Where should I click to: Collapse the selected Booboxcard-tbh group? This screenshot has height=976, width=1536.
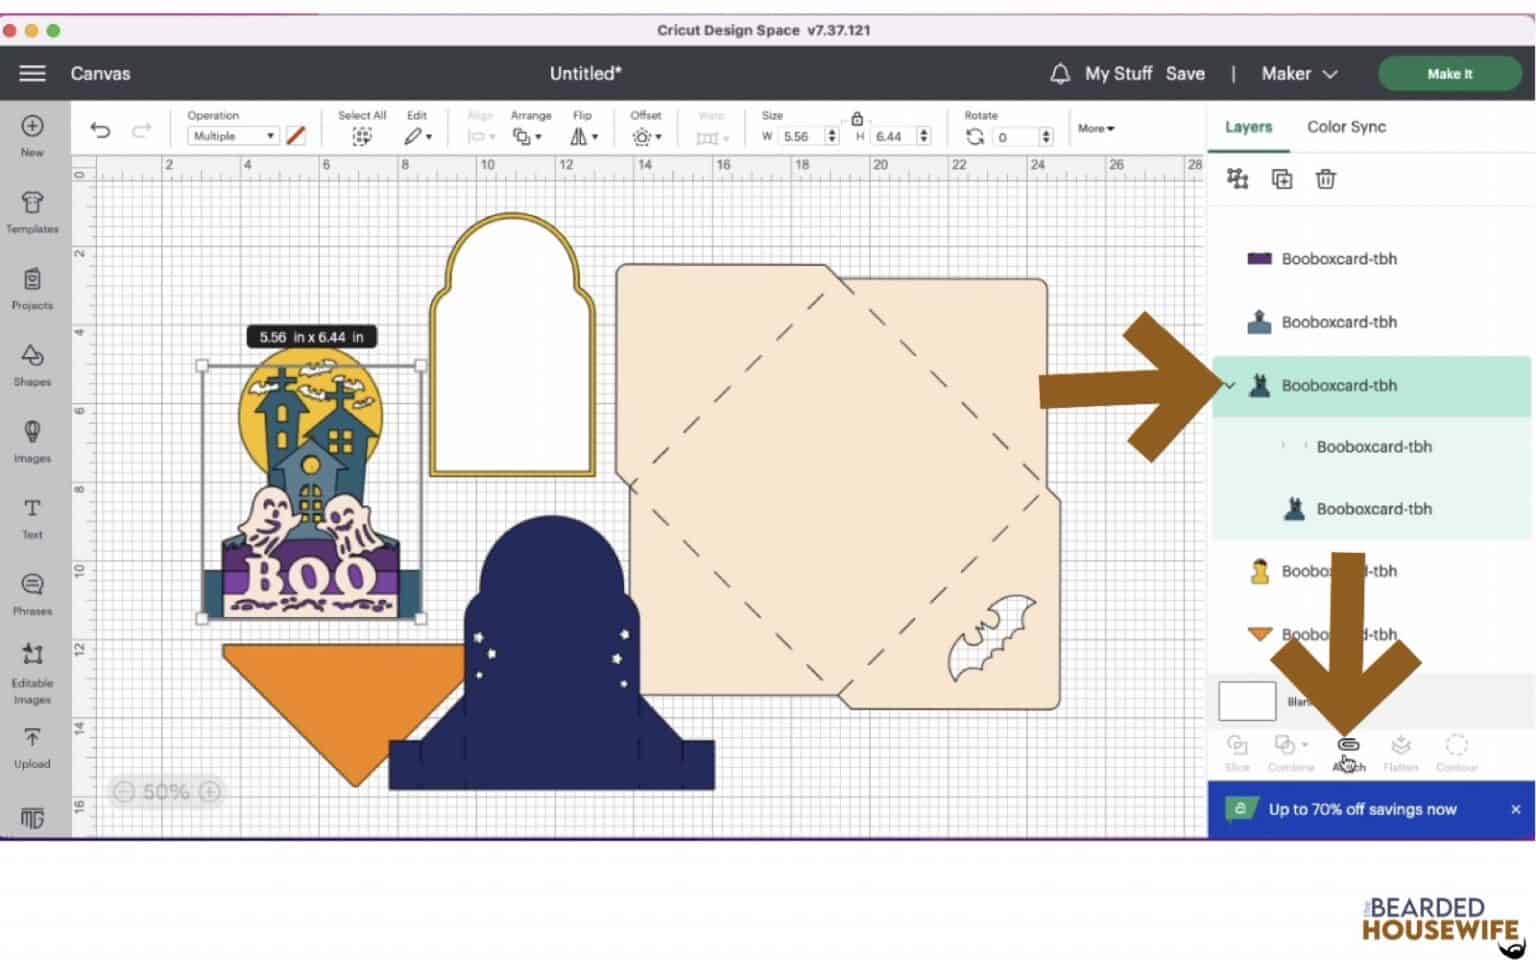tap(1230, 386)
